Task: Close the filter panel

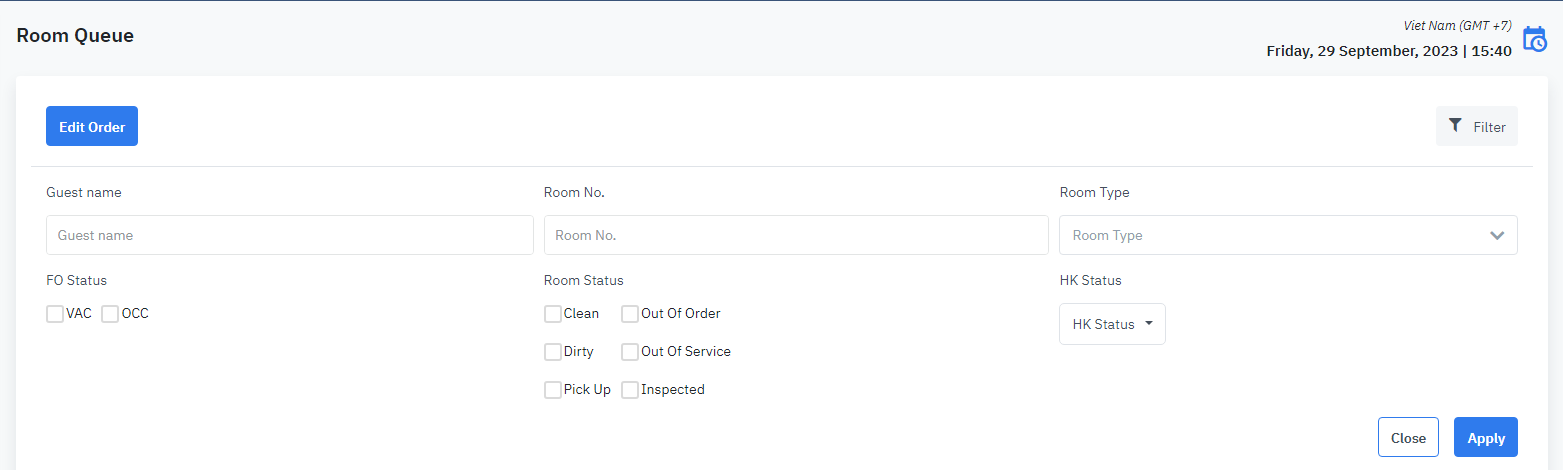Action: 1408,438
